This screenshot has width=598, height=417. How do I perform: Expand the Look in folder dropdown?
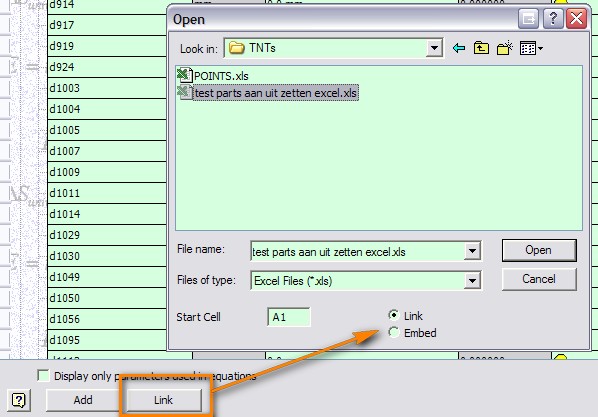pos(434,48)
